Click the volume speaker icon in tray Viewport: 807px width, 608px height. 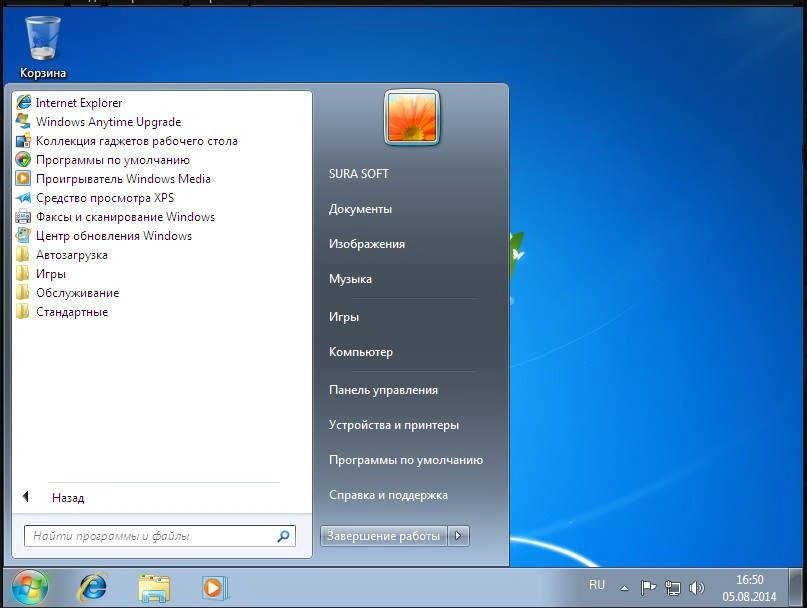698,587
